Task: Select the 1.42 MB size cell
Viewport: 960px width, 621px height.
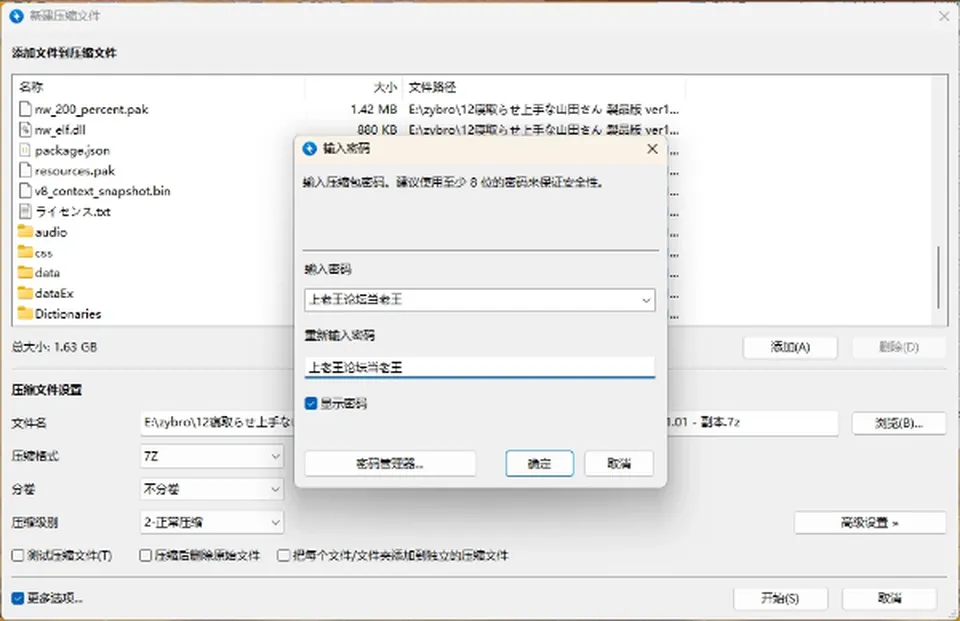Action: pyautogui.click(x=374, y=109)
